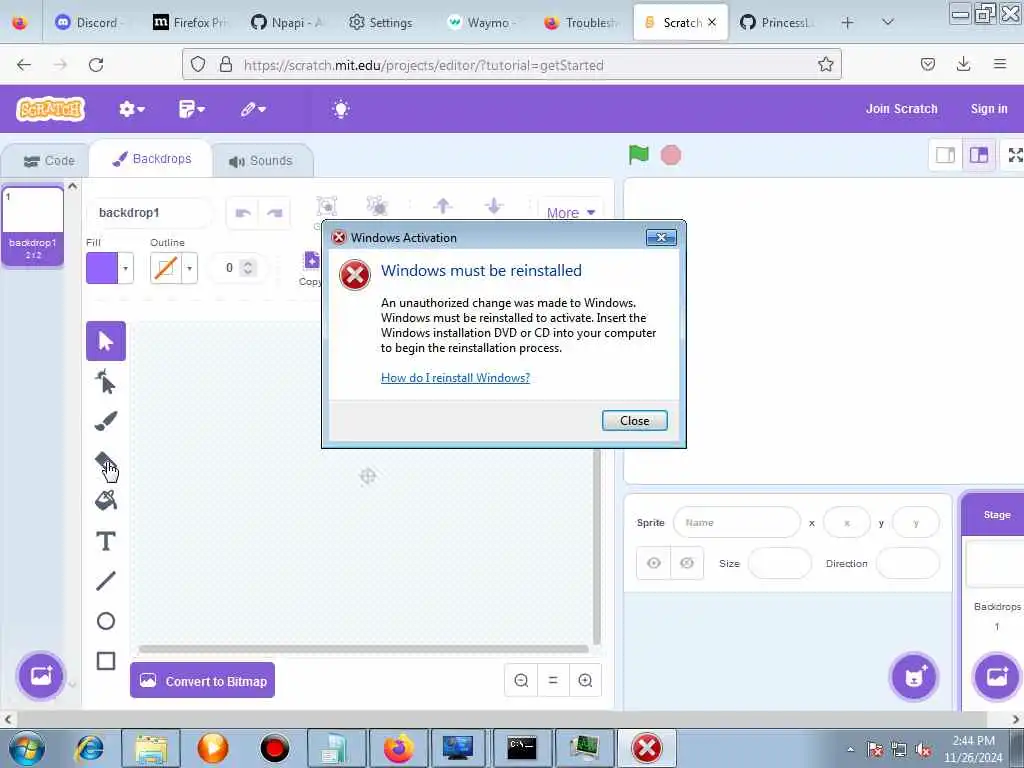1024x768 pixels.
Task: Select the backdrop1 thumbnail
Action: [33, 226]
